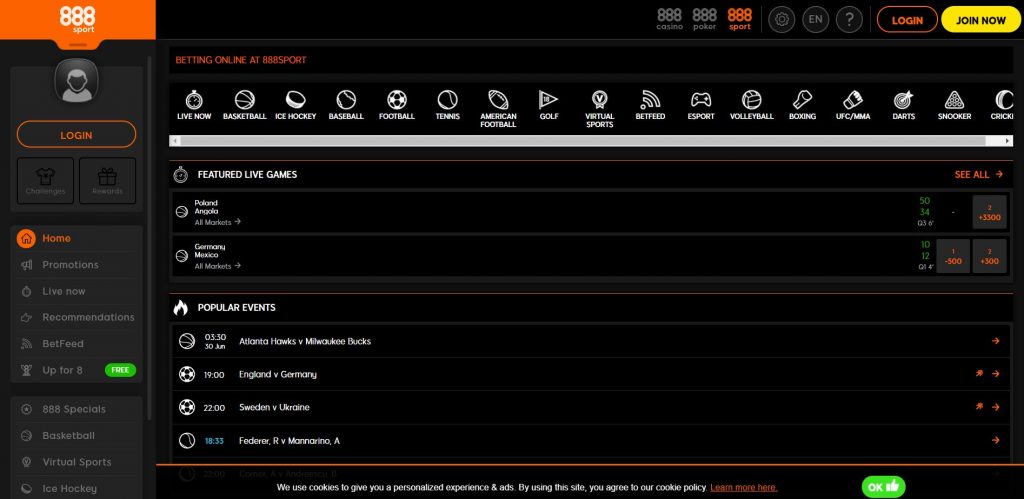Click the carousel scroll left arrow
The width and height of the screenshot is (1024, 499).
[174, 140]
